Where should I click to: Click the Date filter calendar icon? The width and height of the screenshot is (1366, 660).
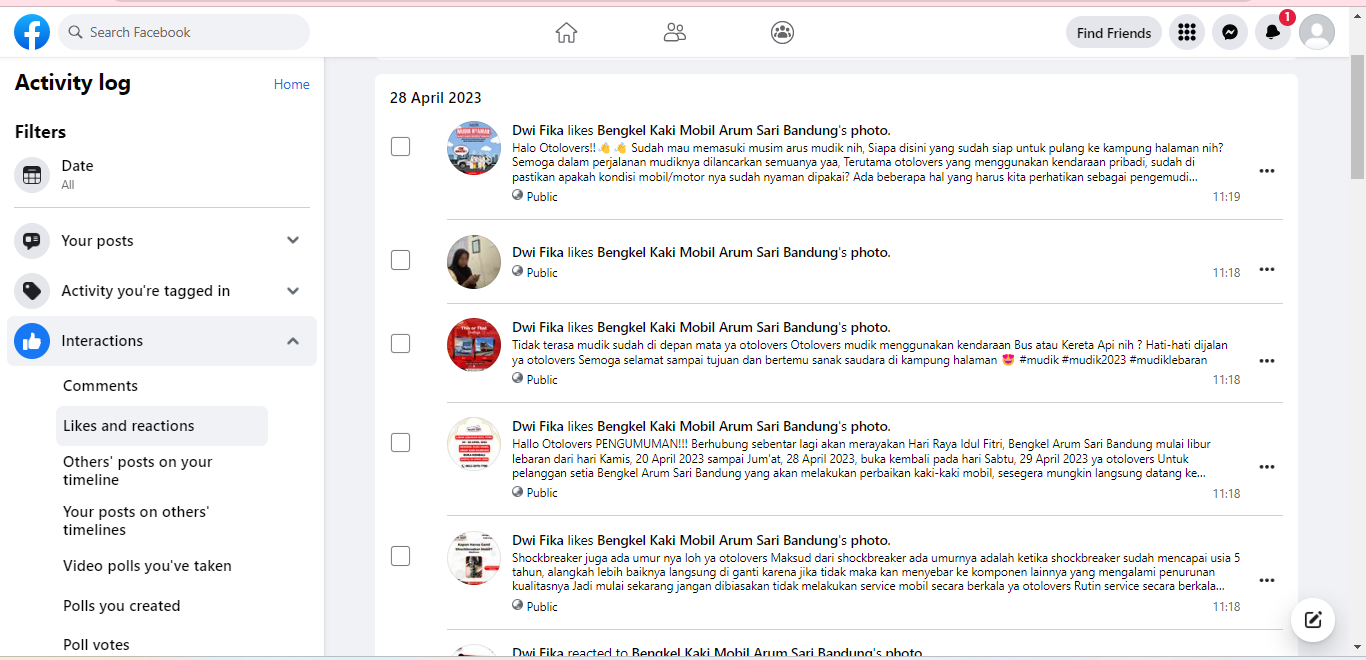(x=32, y=175)
